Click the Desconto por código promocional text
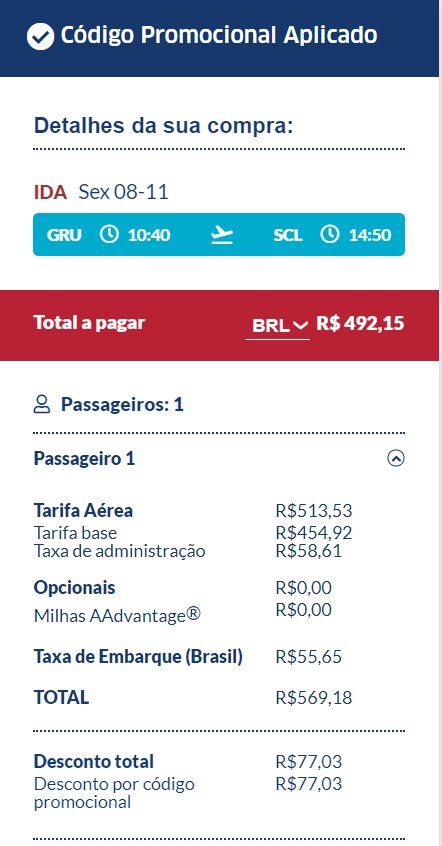Screen dimensions: 442x846 tap(114, 793)
